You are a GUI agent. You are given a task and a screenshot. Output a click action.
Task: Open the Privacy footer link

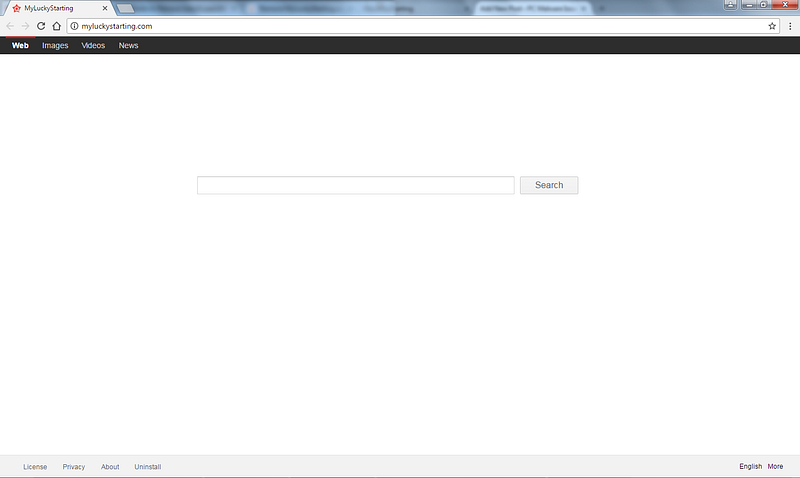73,467
